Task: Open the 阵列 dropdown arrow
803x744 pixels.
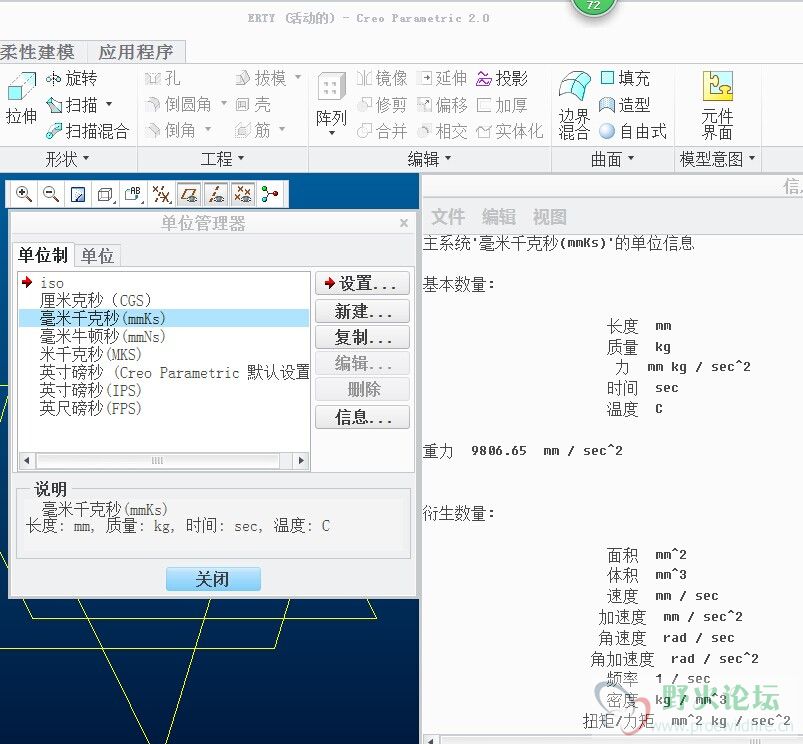Action: pyautogui.click(x=332, y=133)
